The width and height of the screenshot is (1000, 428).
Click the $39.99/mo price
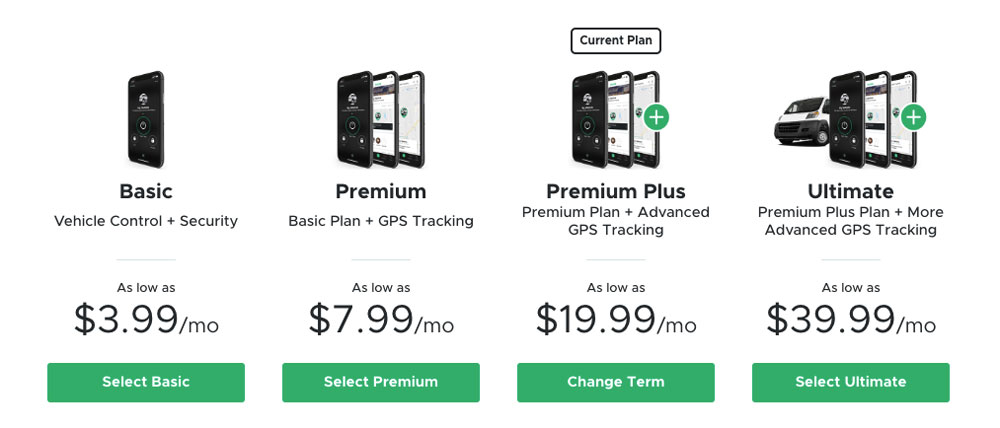[850, 320]
